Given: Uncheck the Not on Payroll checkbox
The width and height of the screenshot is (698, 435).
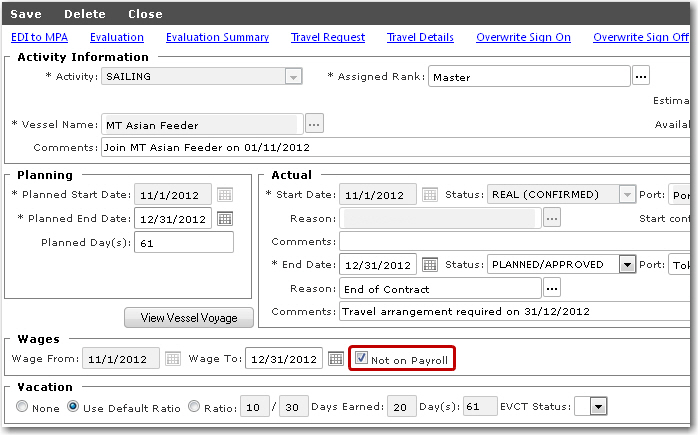Looking at the screenshot, I should pos(361,358).
